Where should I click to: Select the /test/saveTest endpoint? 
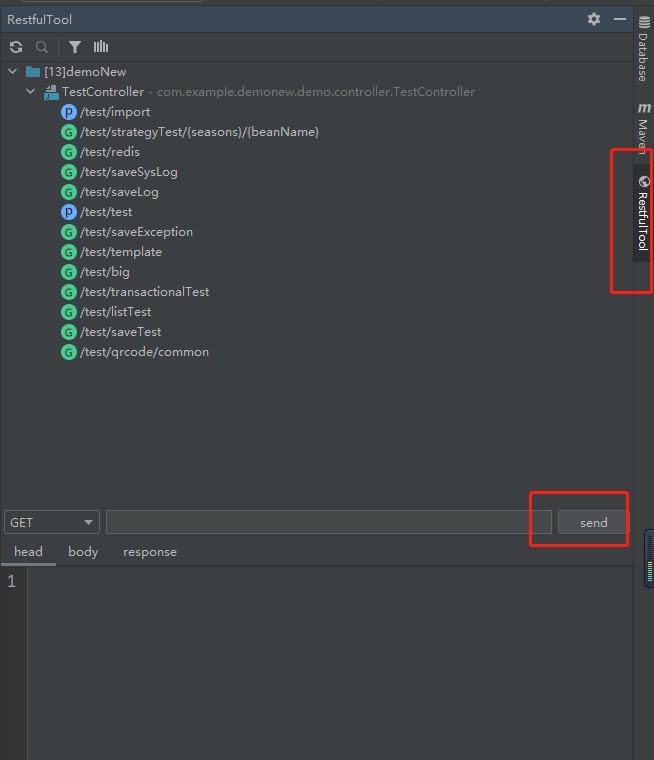tap(120, 332)
